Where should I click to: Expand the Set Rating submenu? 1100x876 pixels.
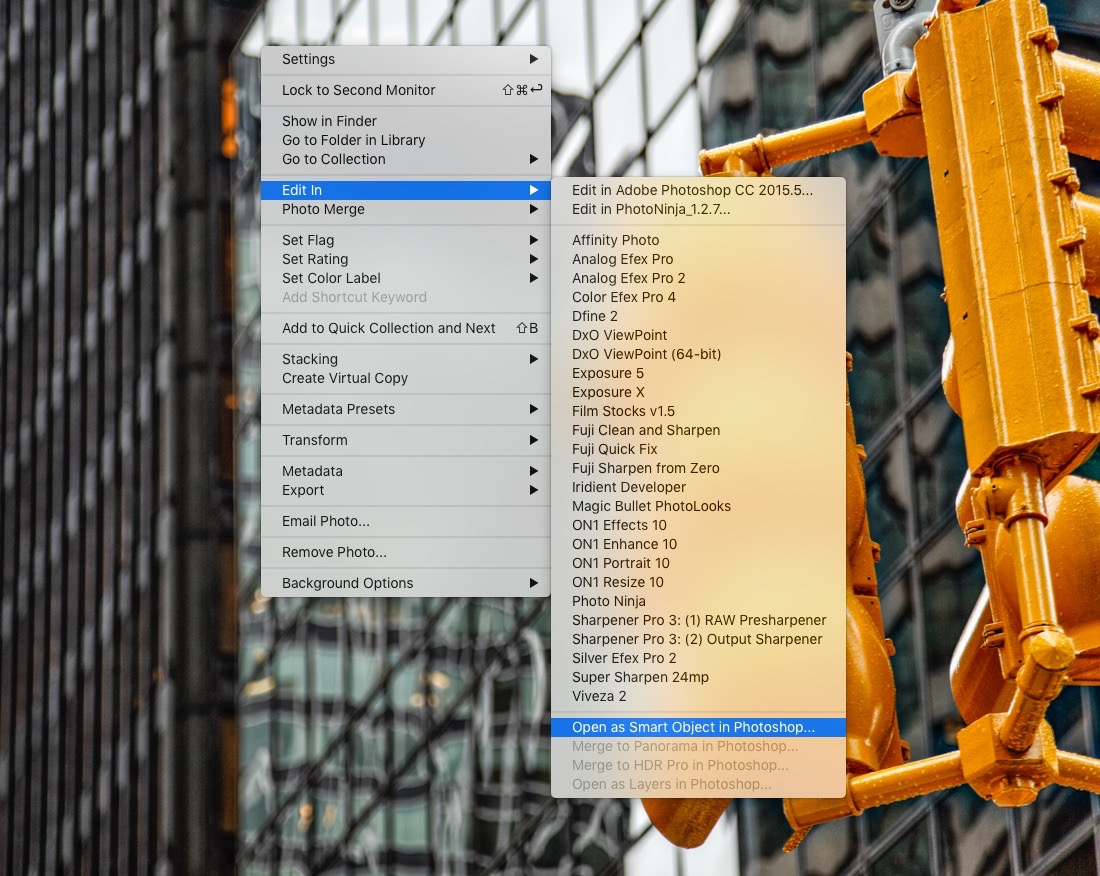(x=405, y=259)
